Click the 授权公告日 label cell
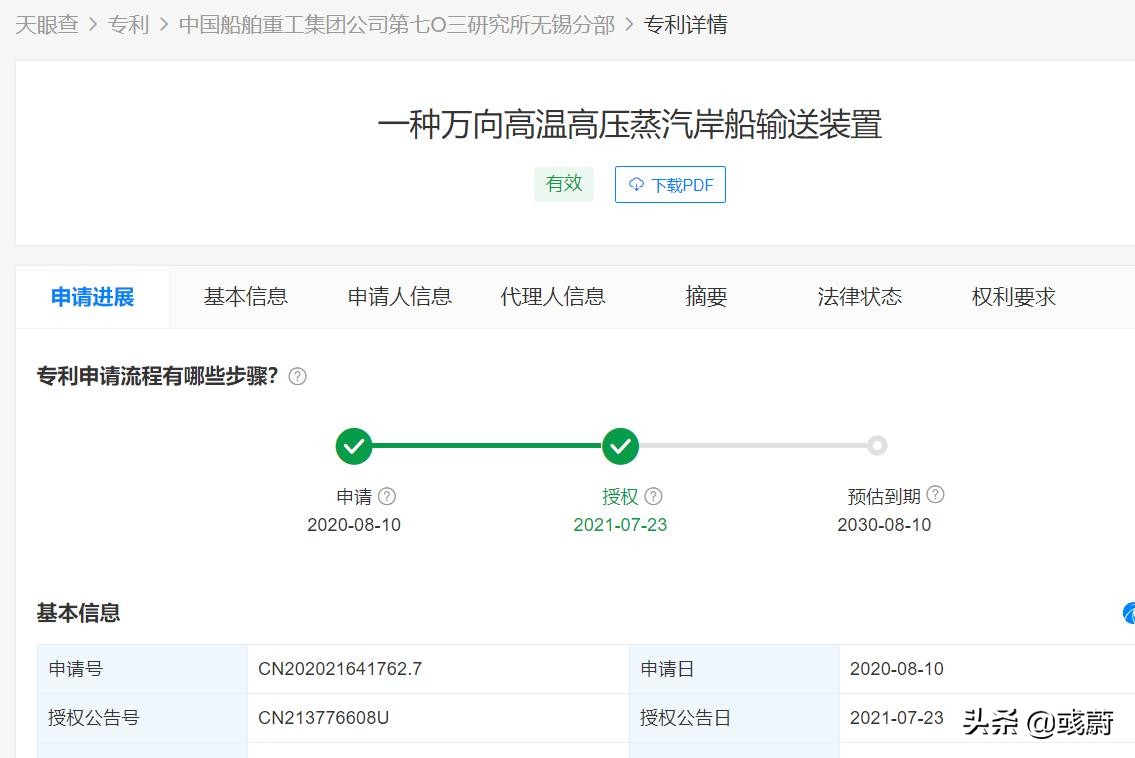 (734, 718)
